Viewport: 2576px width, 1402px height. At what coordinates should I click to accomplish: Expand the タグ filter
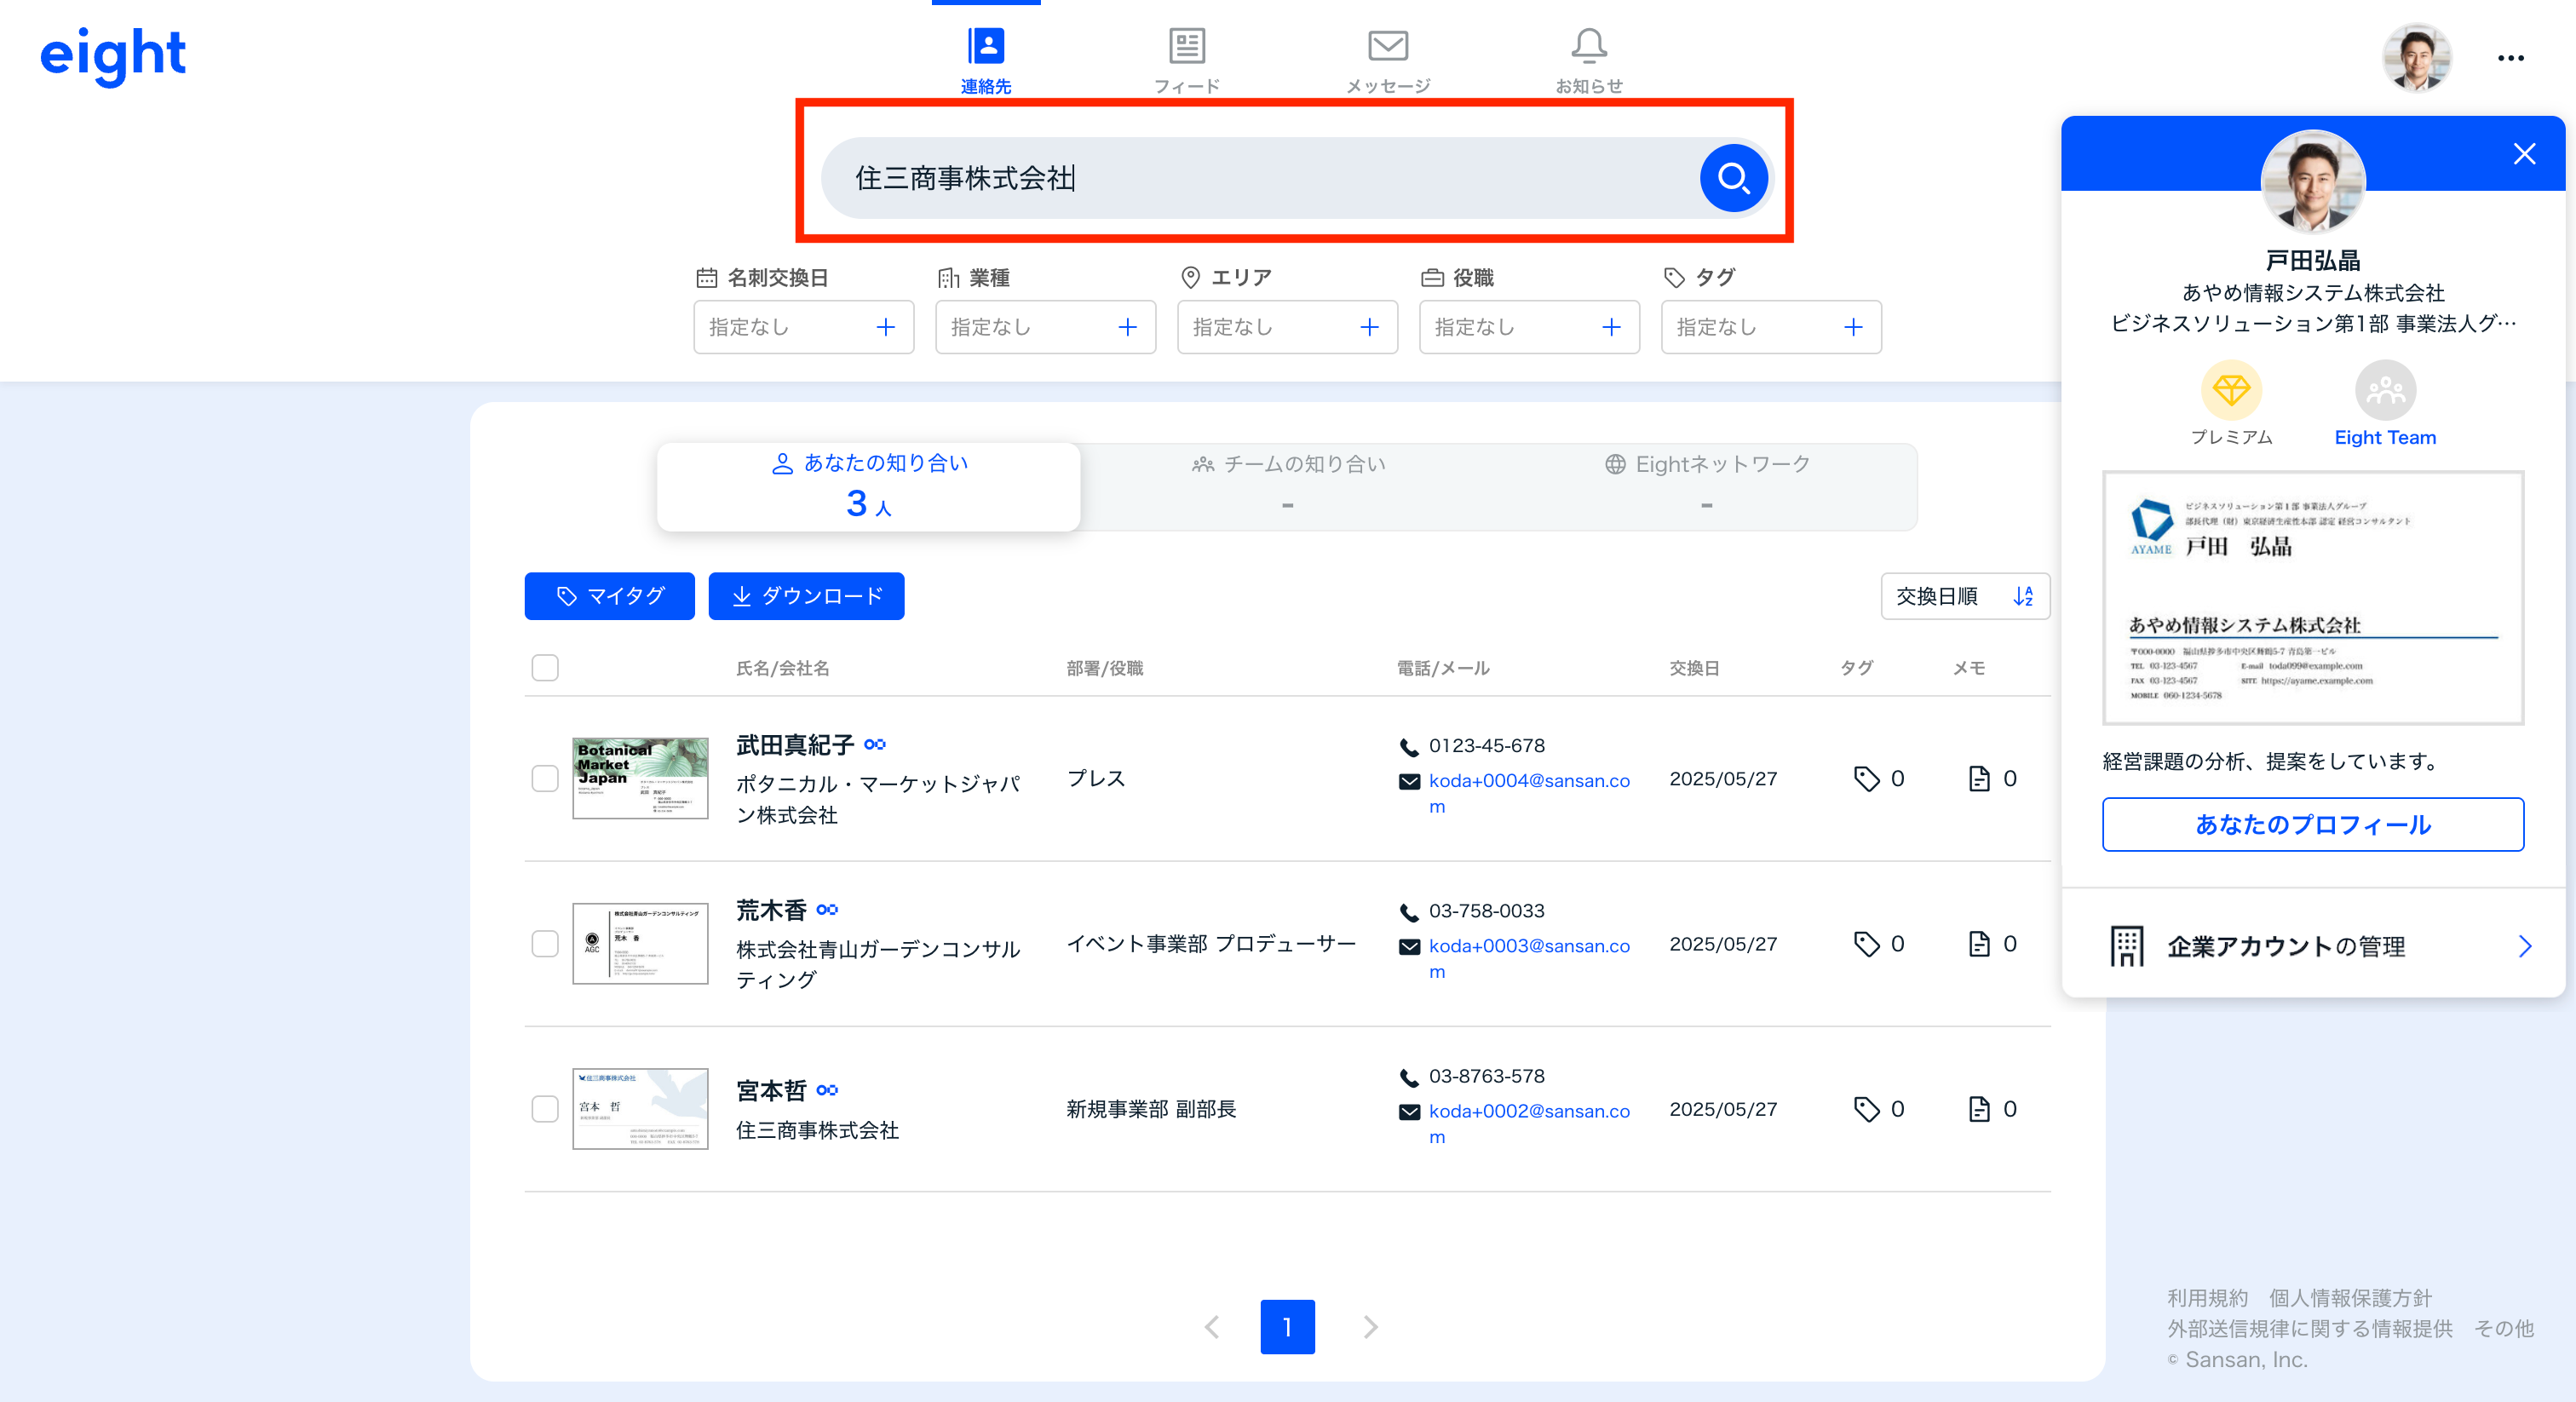tap(1771, 327)
